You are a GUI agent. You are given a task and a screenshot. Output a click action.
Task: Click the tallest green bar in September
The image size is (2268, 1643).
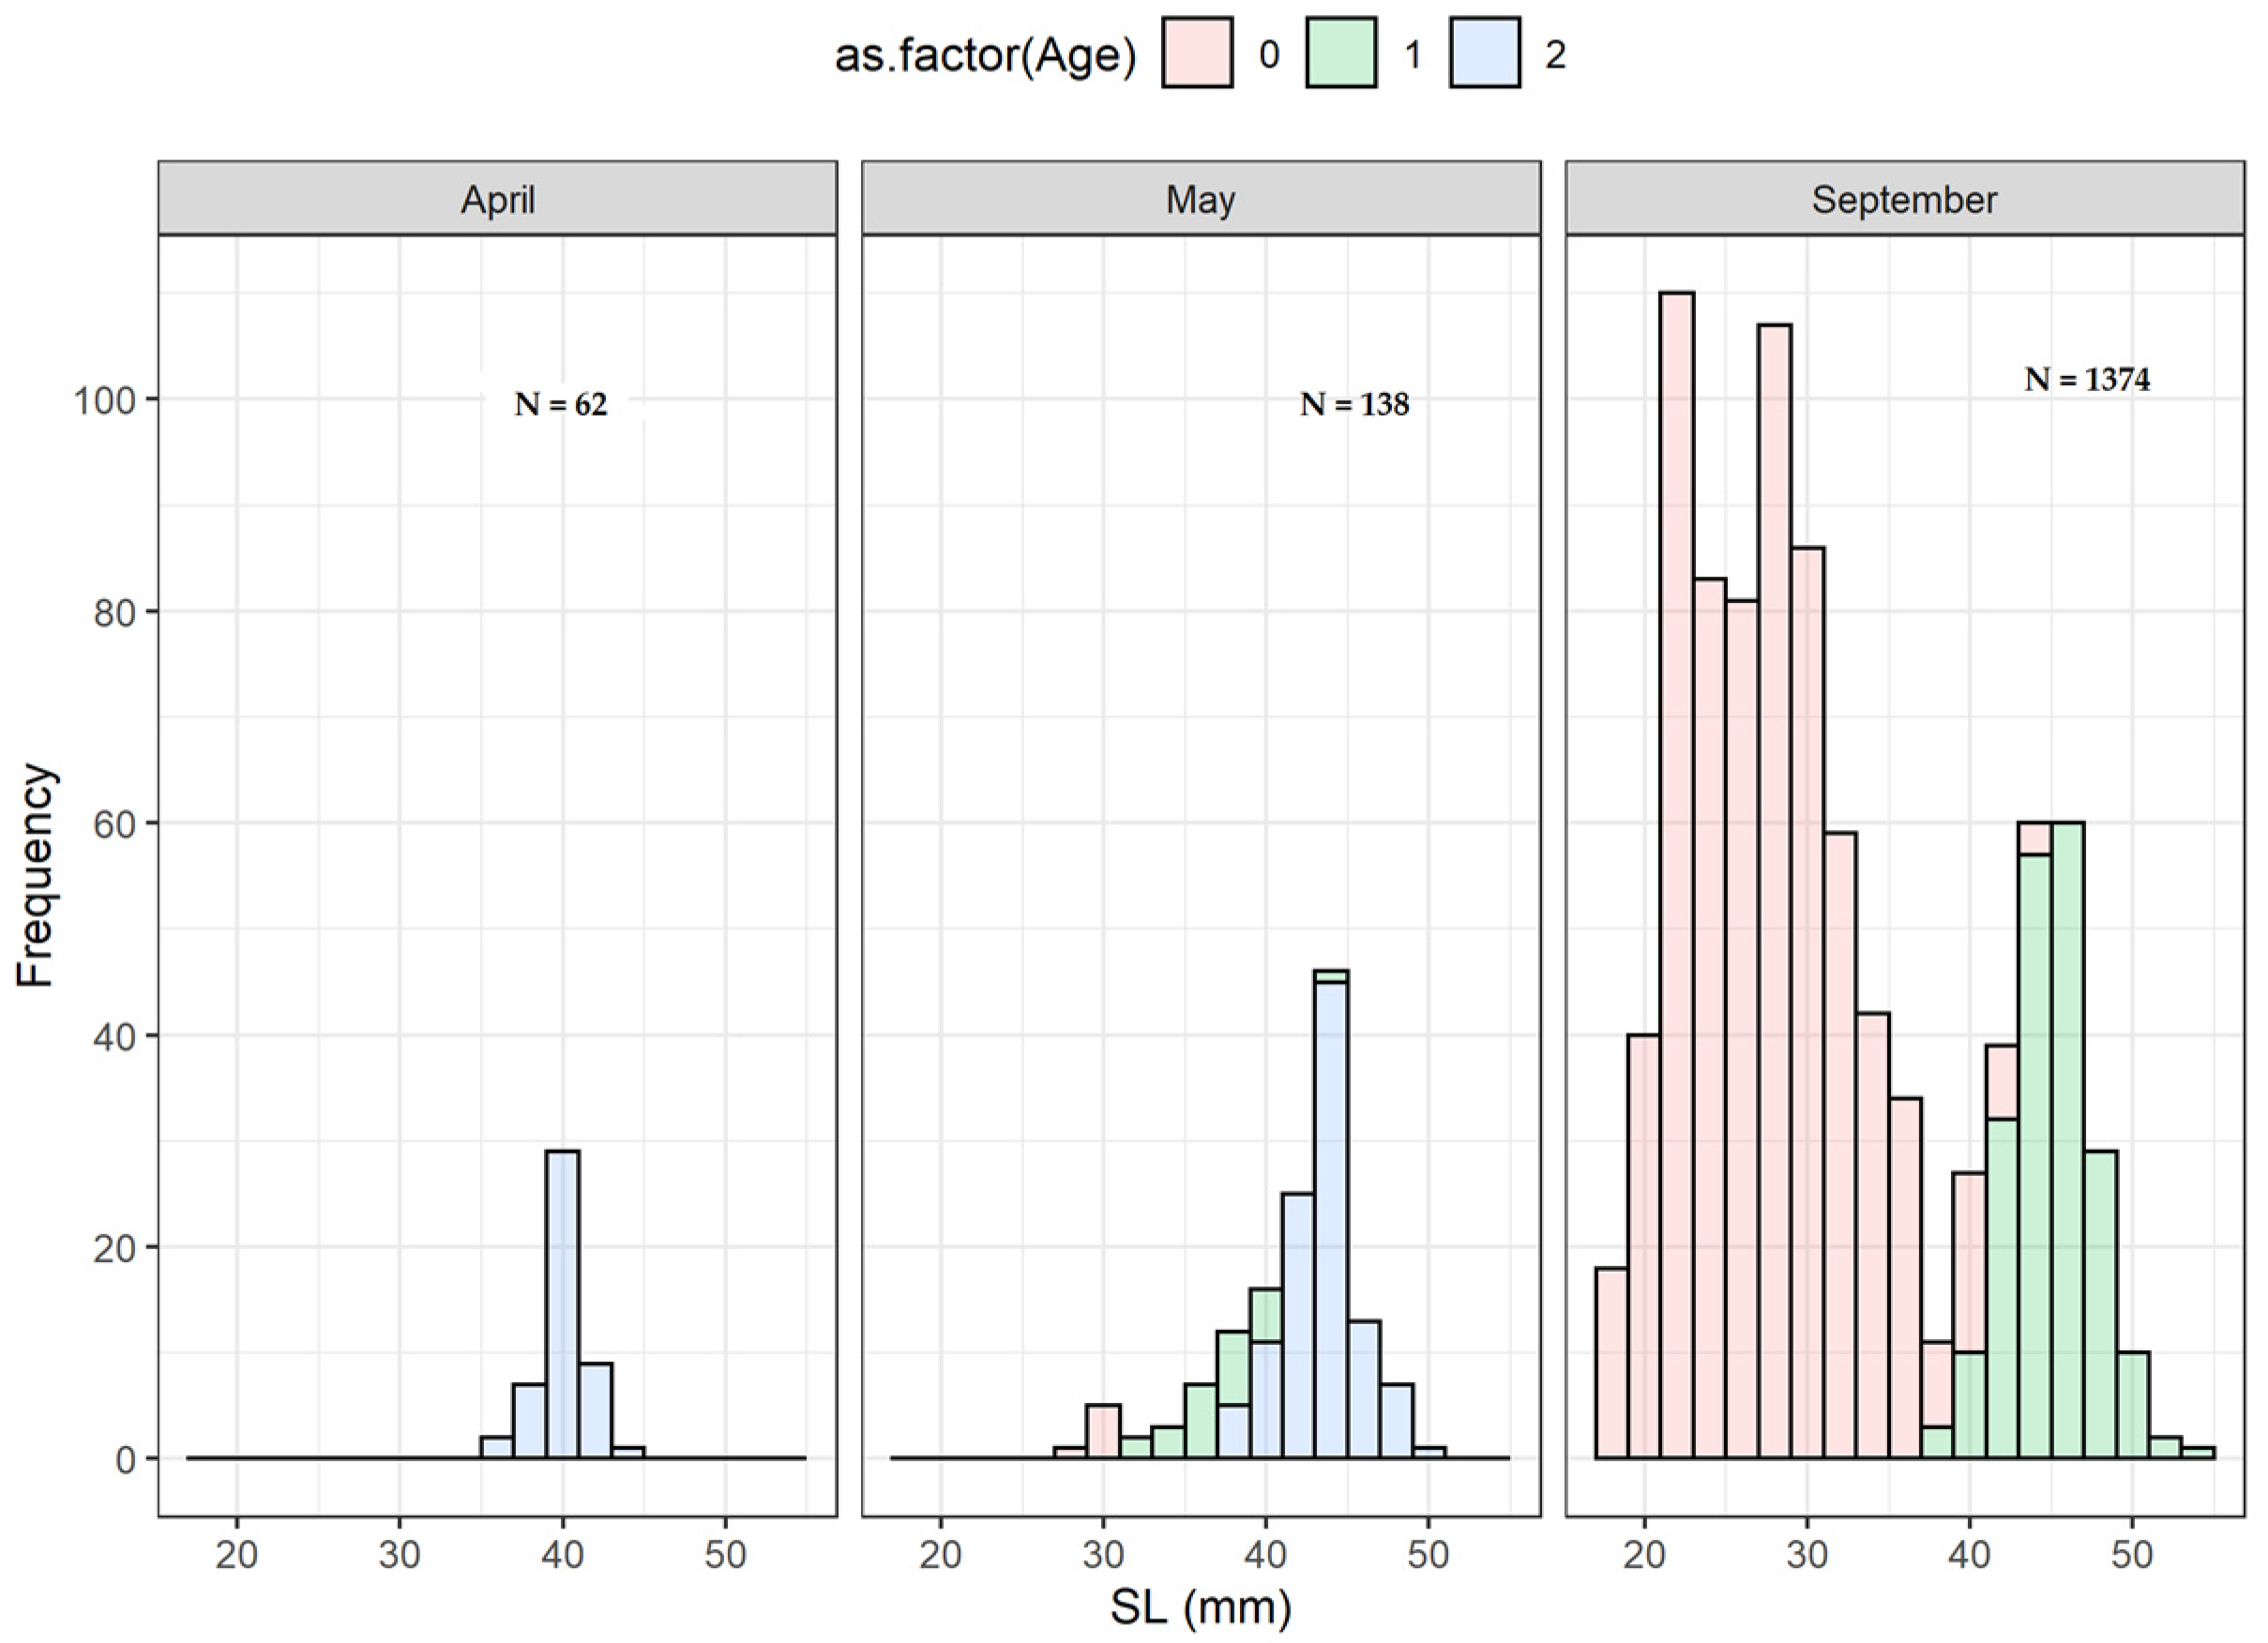2067,1140
